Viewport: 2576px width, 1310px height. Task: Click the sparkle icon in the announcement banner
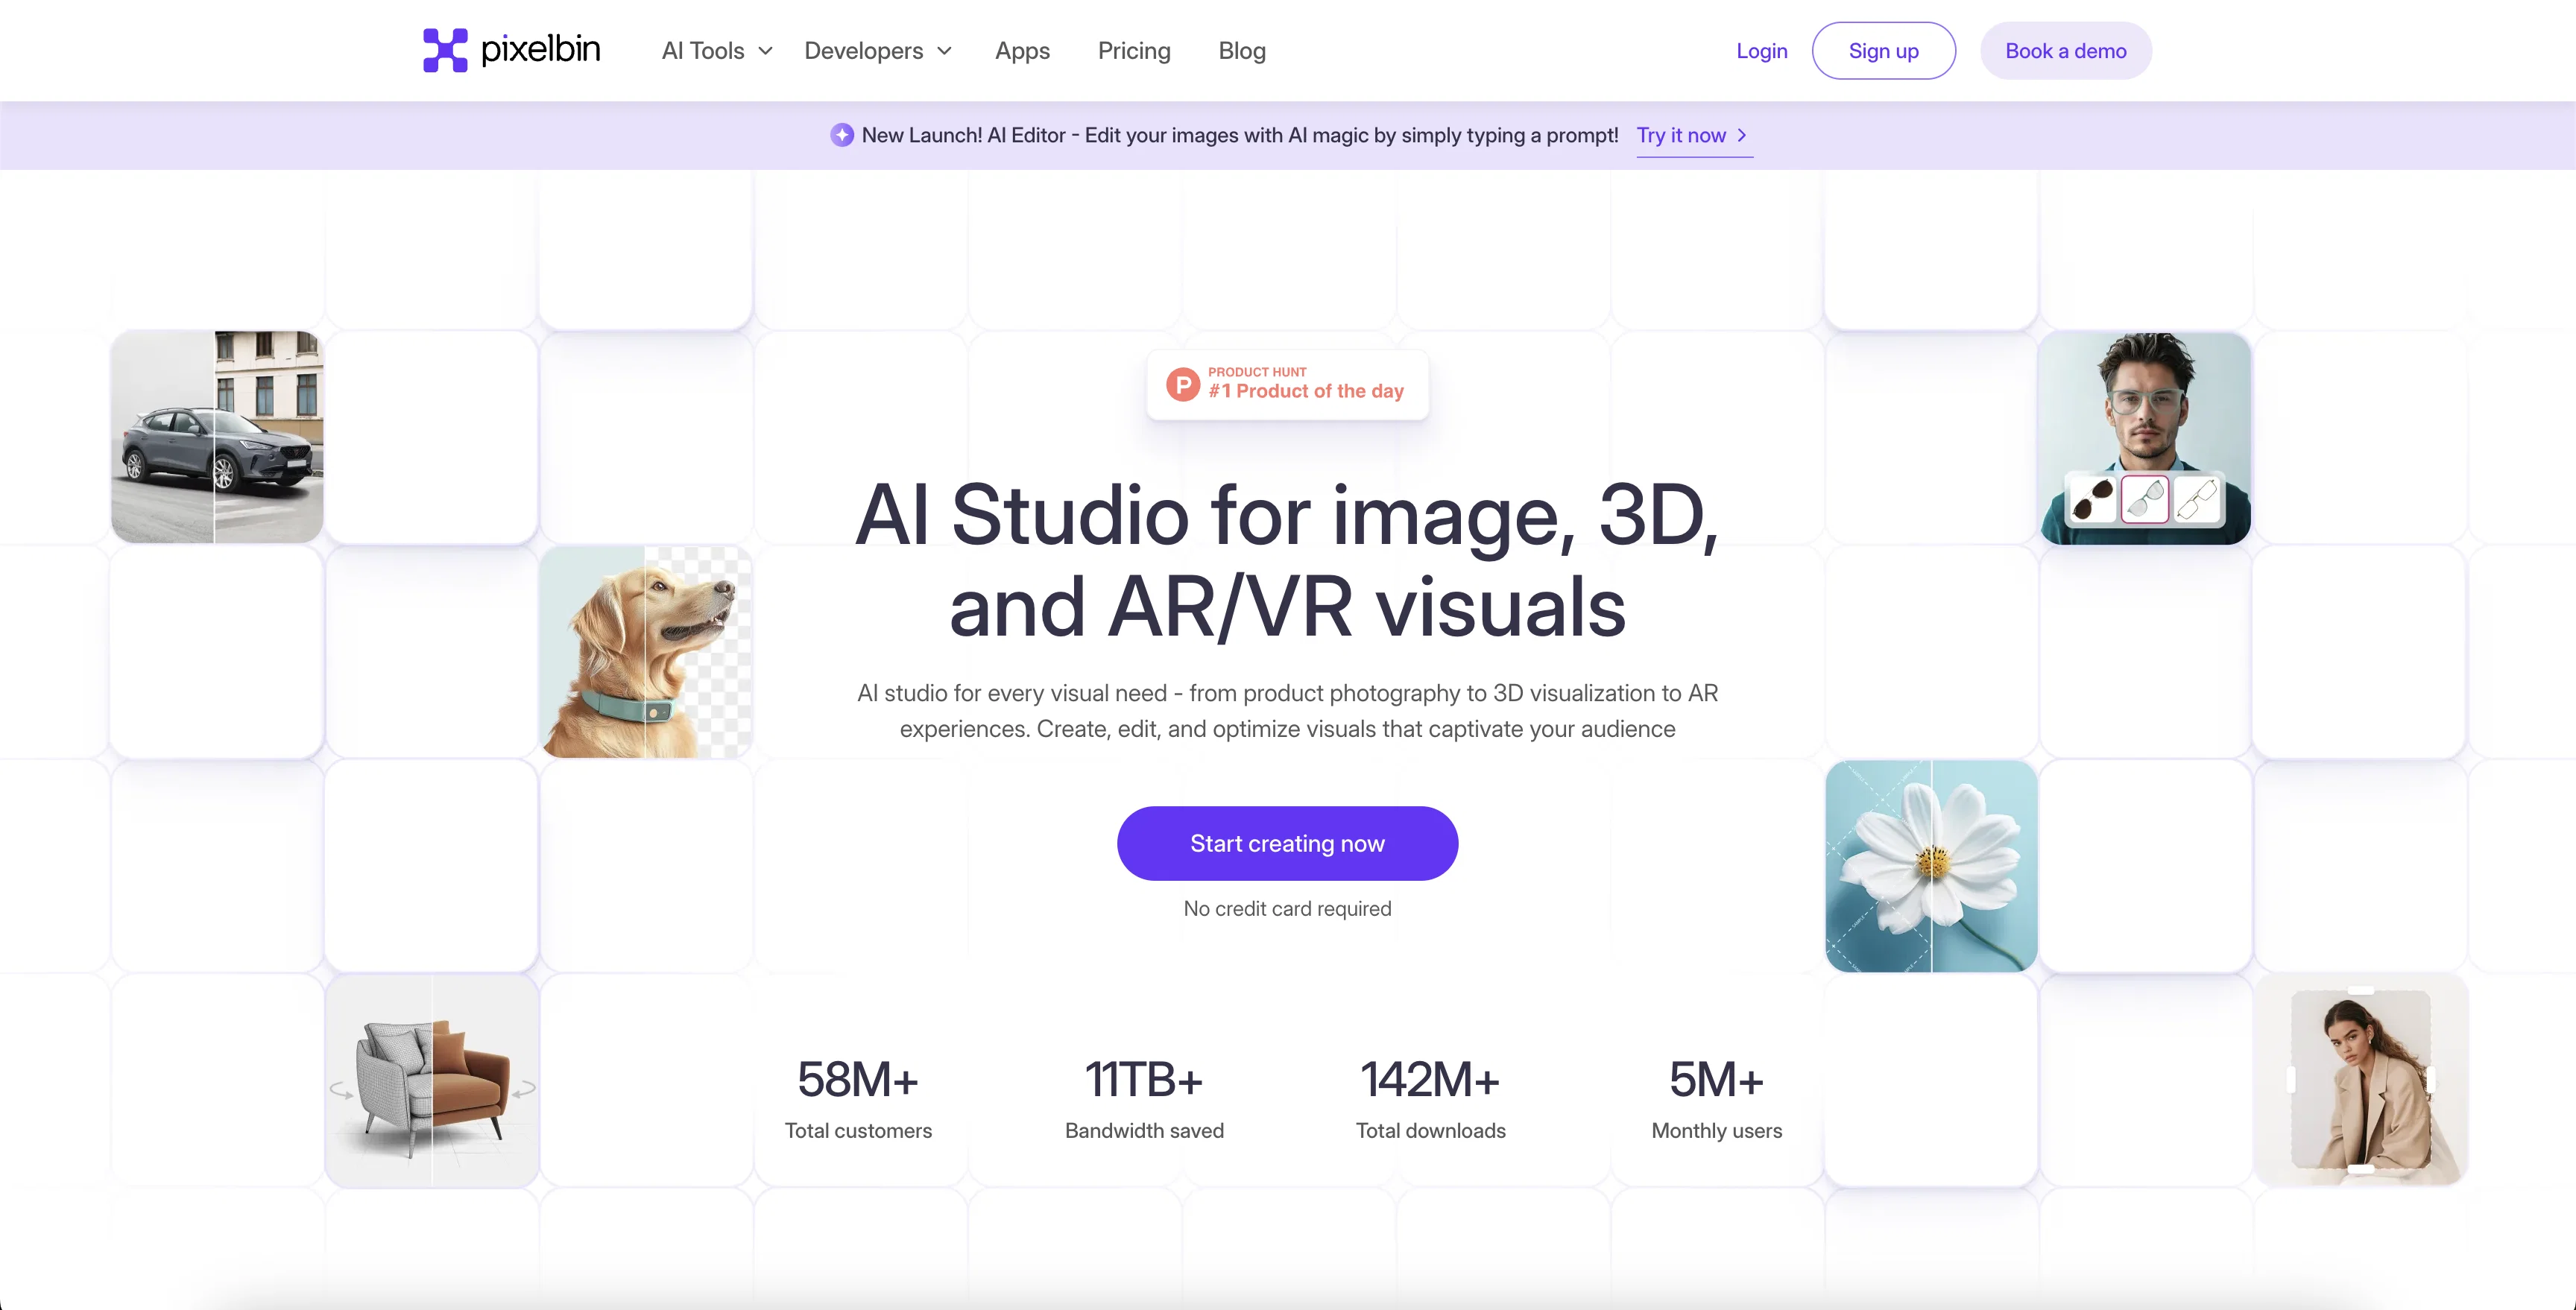(x=842, y=135)
